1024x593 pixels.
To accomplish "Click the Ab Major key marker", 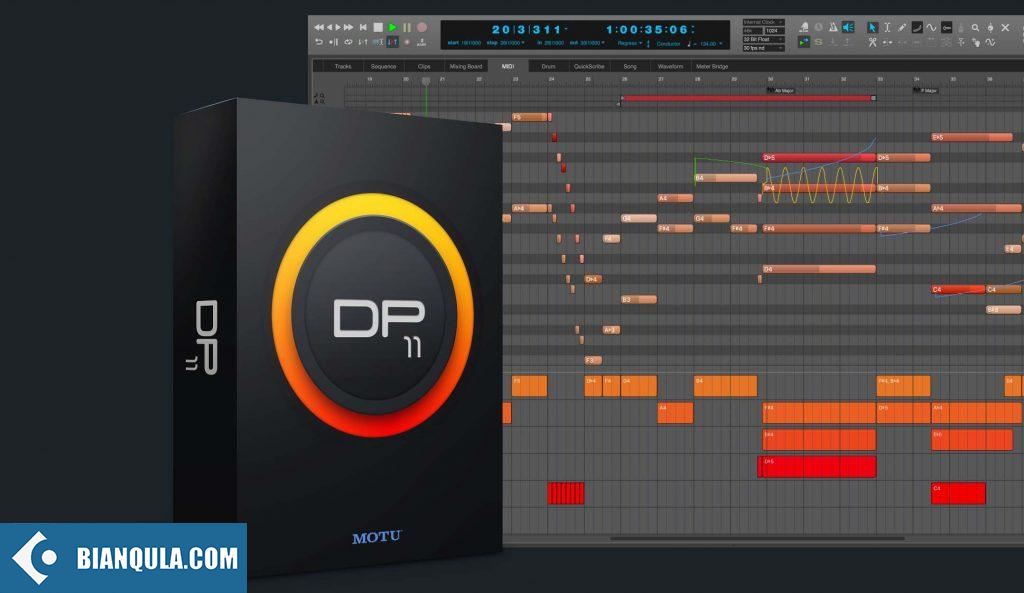I will coord(780,90).
